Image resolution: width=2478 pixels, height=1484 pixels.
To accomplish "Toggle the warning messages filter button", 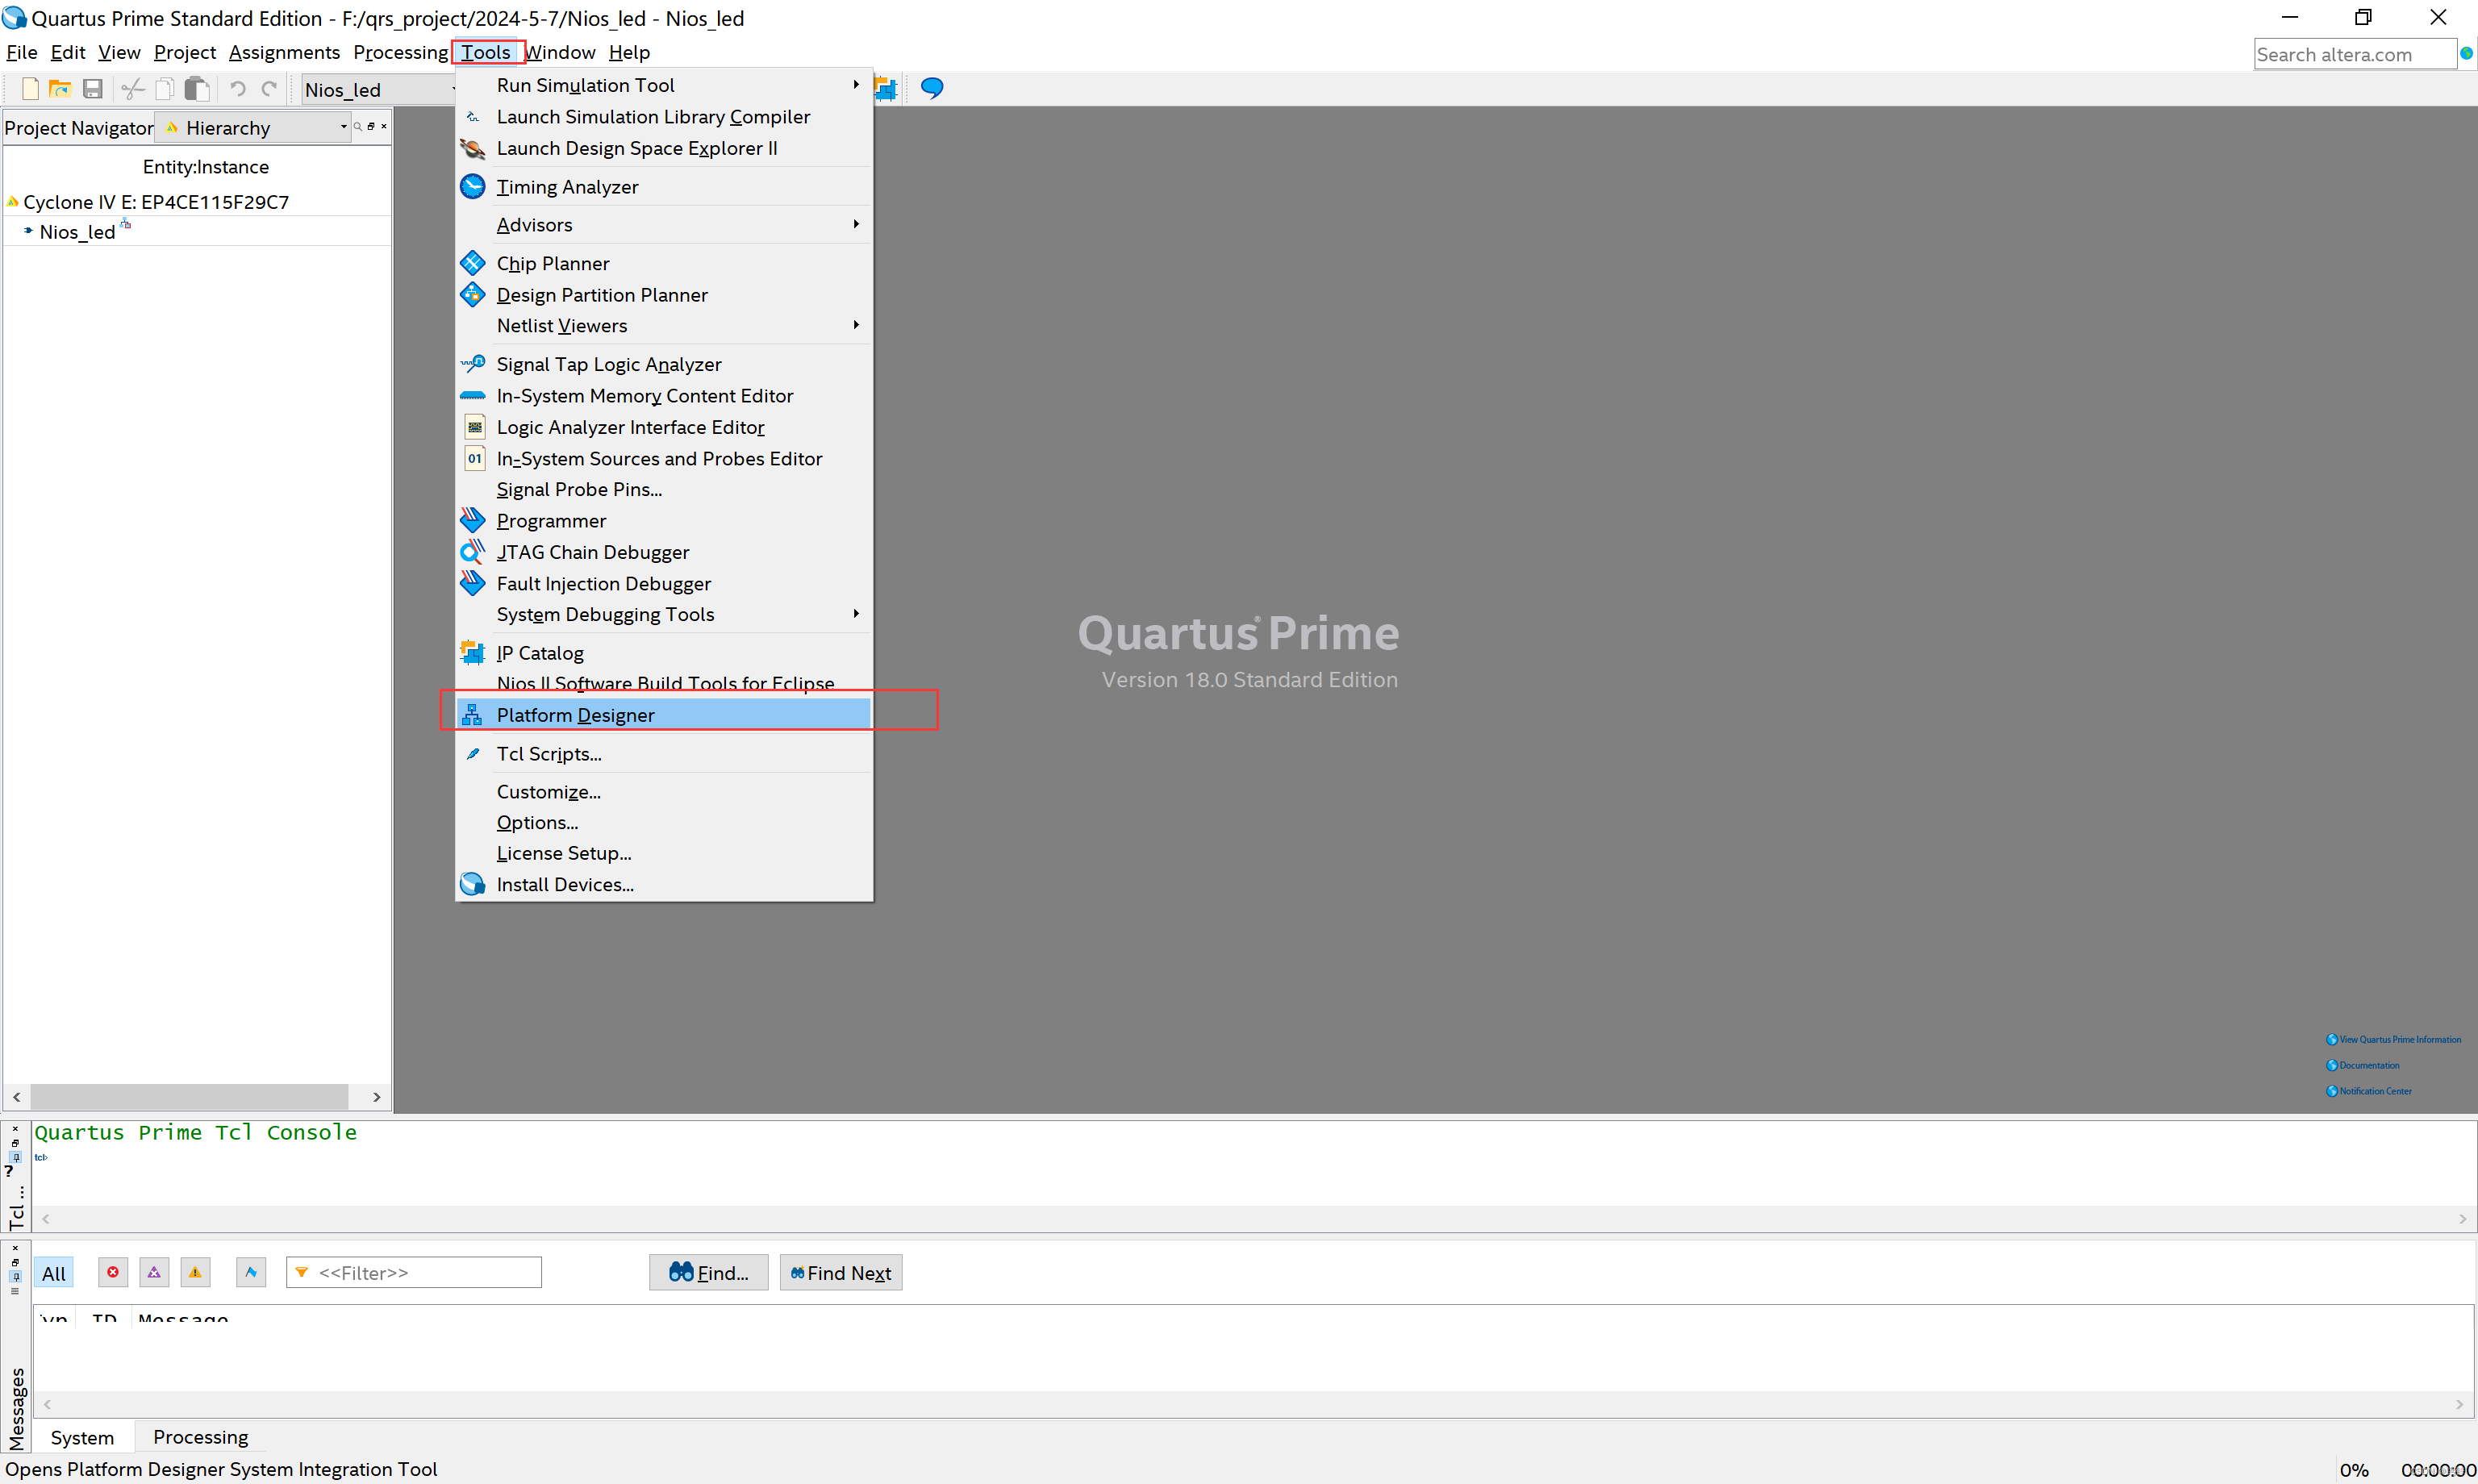I will pyautogui.click(x=195, y=1272).
